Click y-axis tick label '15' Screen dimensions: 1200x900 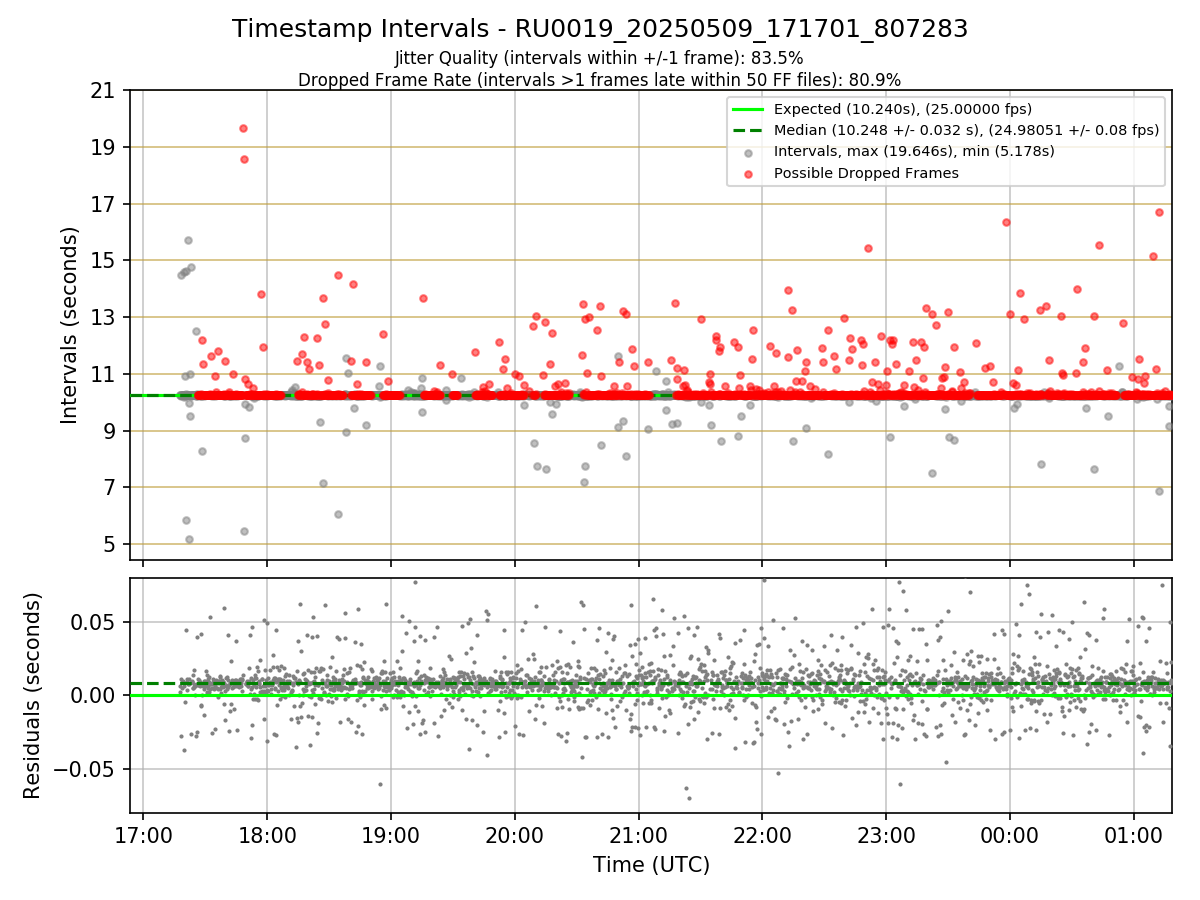[104, 261]
